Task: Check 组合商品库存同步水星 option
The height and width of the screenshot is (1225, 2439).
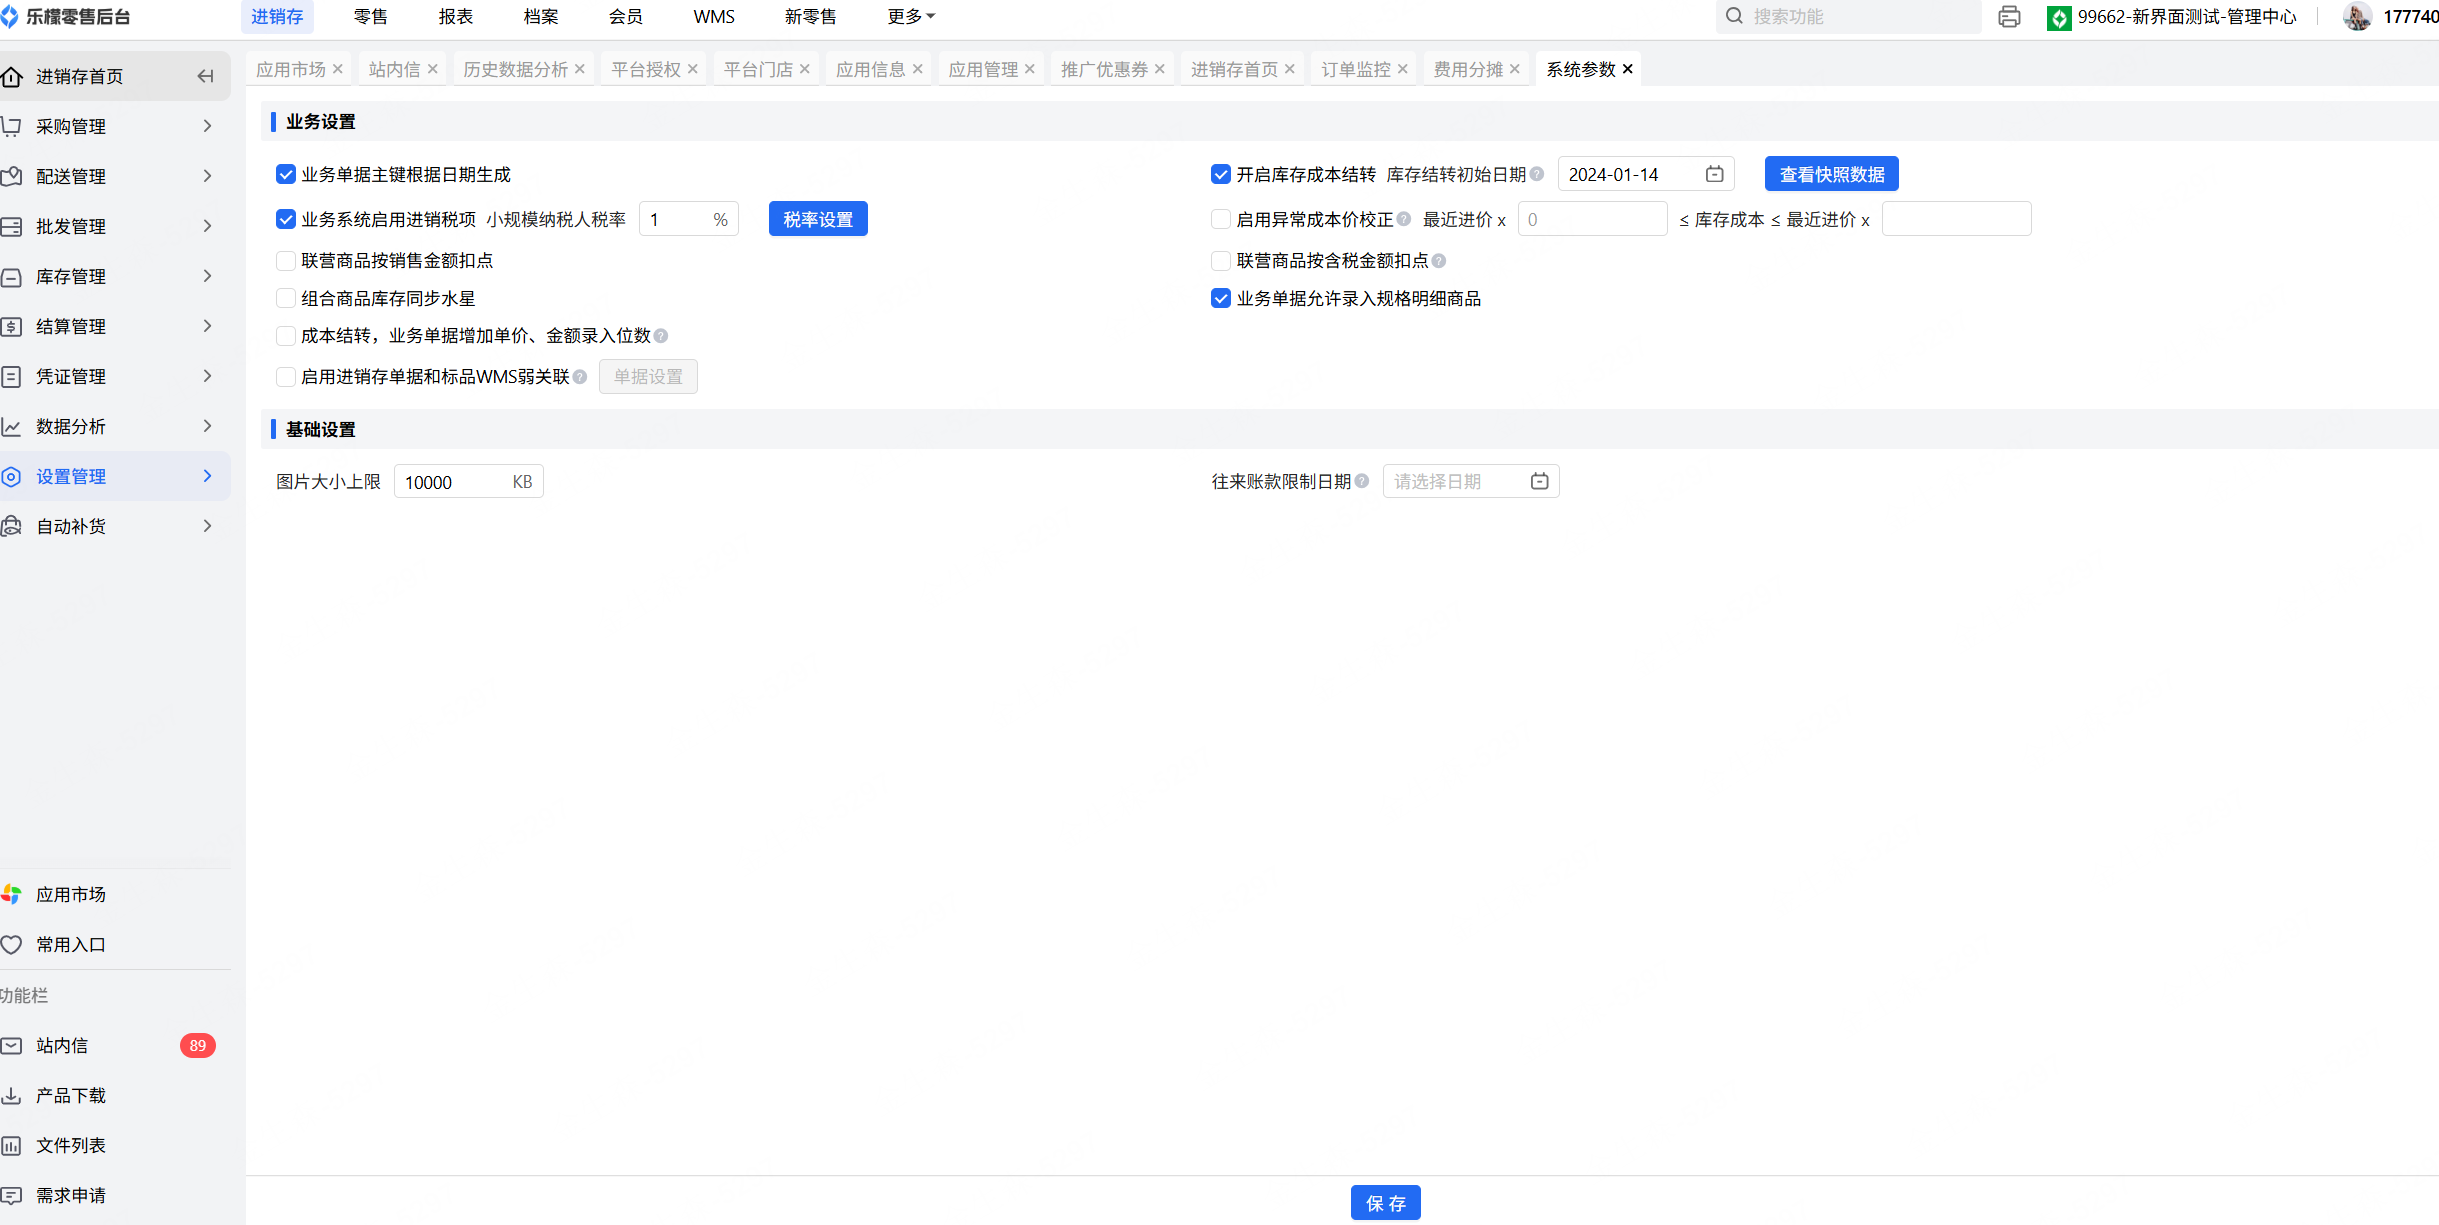Action: [x=286, y=298]
